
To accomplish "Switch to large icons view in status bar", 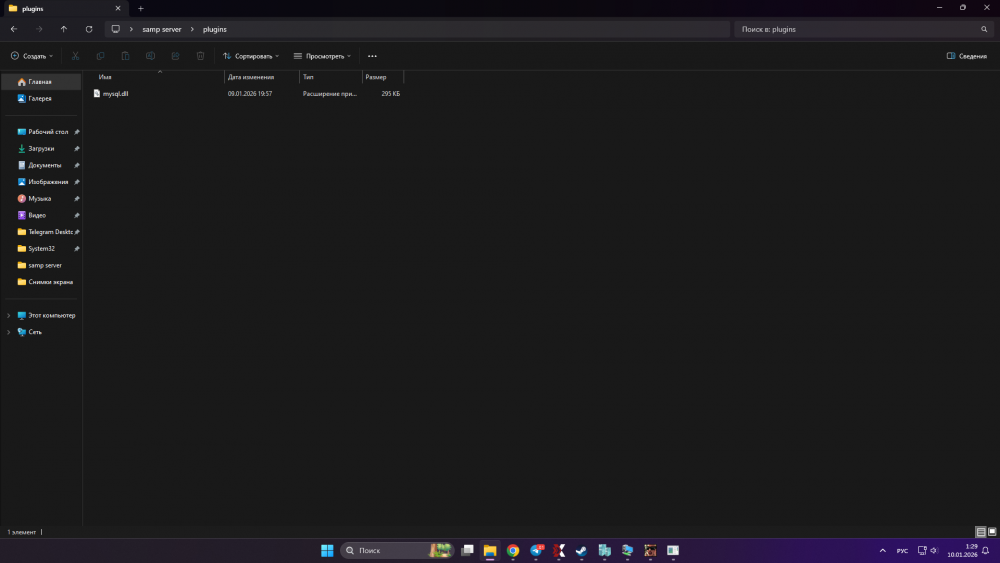I will click(x=991, y=531).
